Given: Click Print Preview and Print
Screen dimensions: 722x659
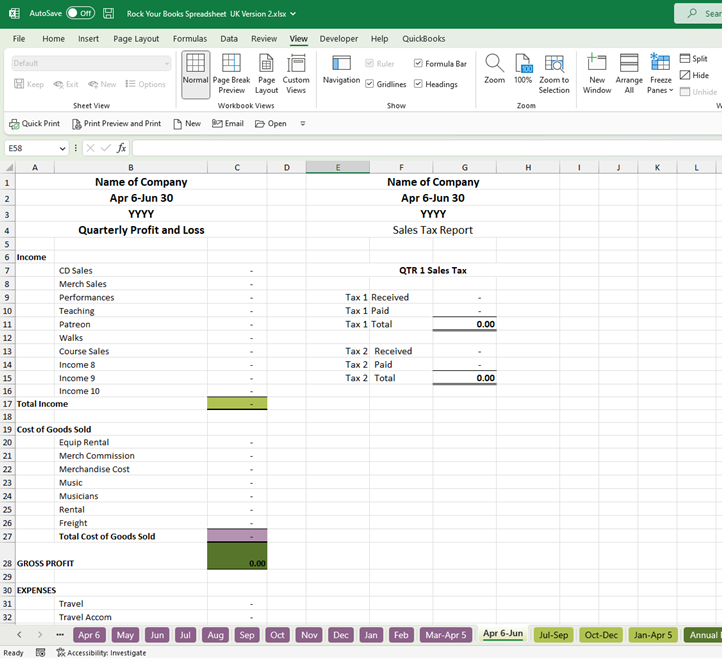Looking at the screenshot, I should tap(116, 124).
